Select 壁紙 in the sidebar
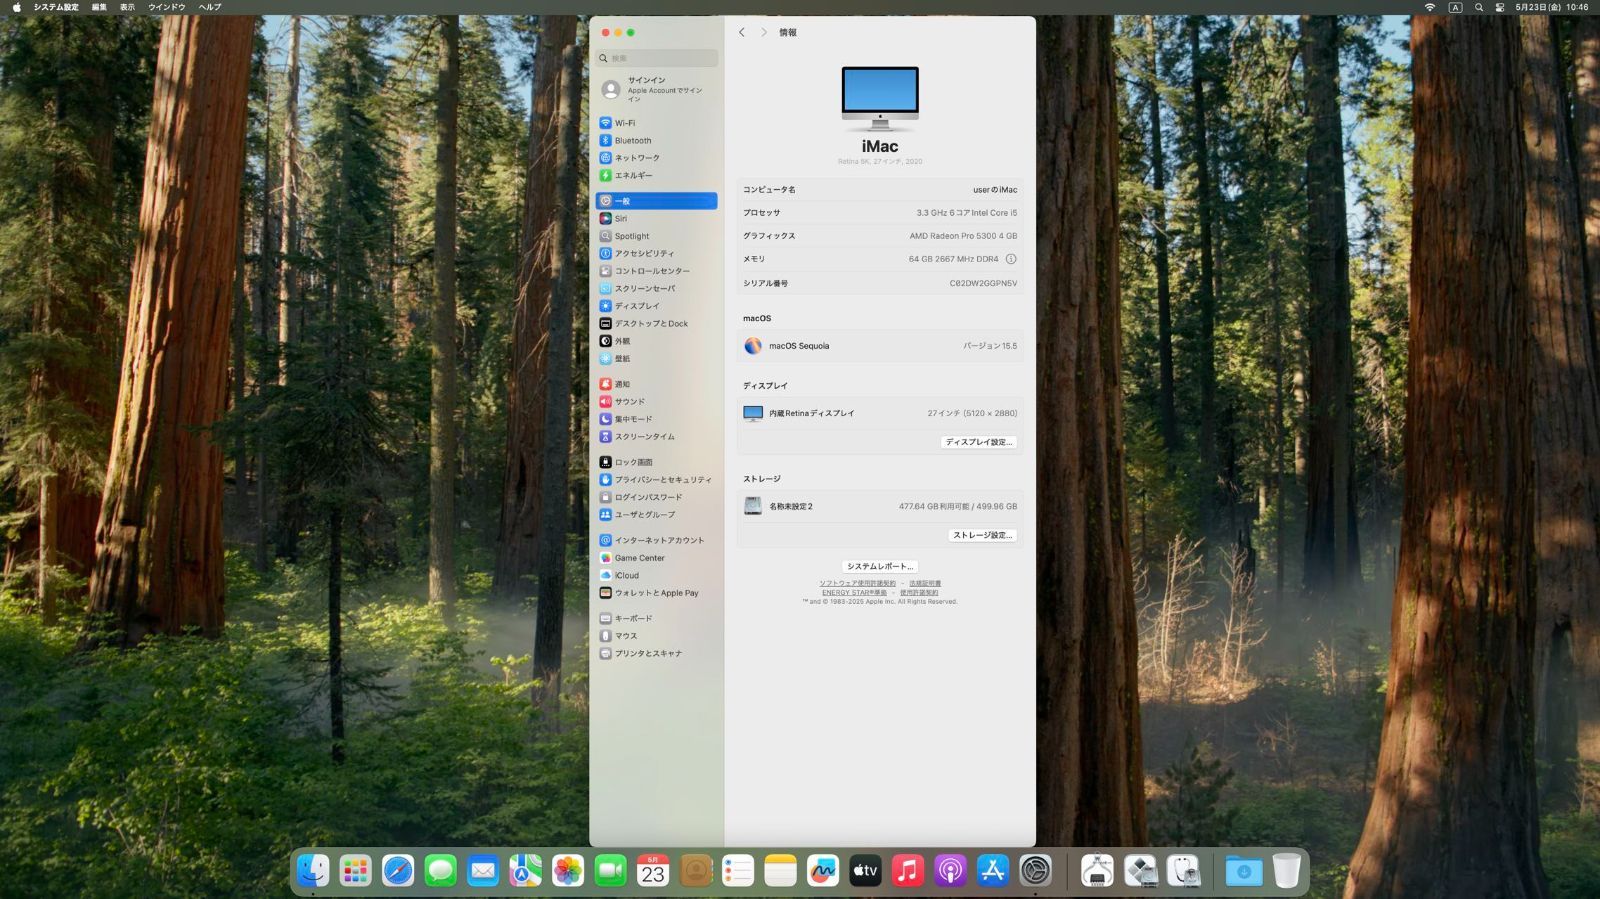Image resolution: width=1600 pixels, height=899 pixels. point(656,359)
